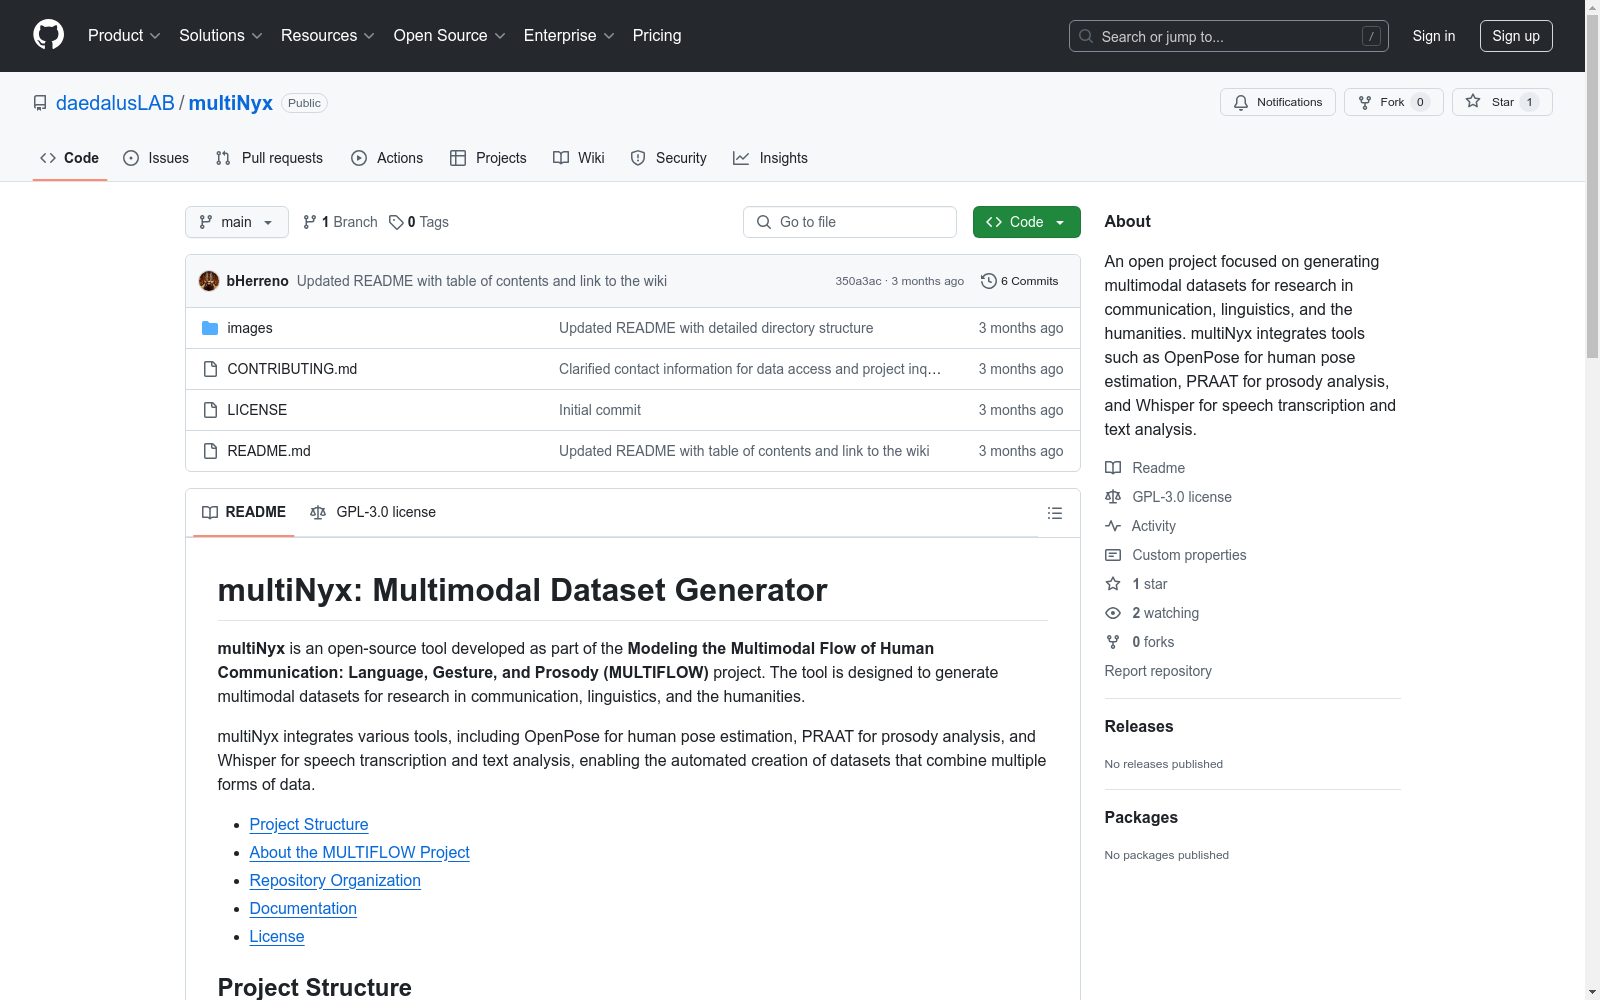
Task: Click the search magnifier icon in header
Action: coord(1086,36)
